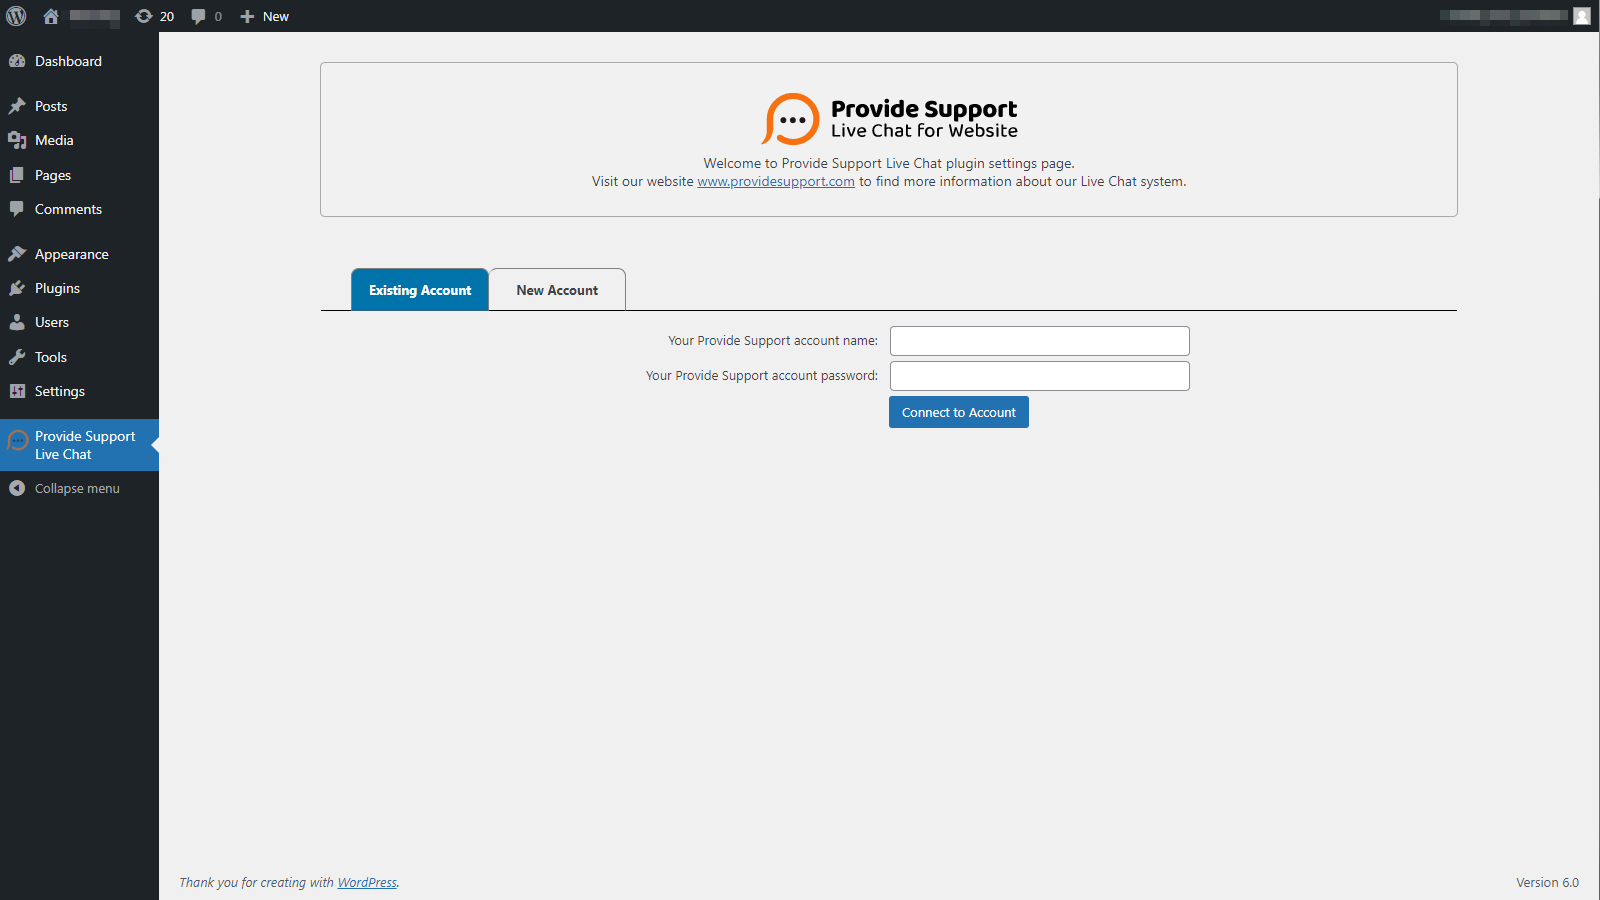Open the WordPress footer link

[x=367, y=882]
